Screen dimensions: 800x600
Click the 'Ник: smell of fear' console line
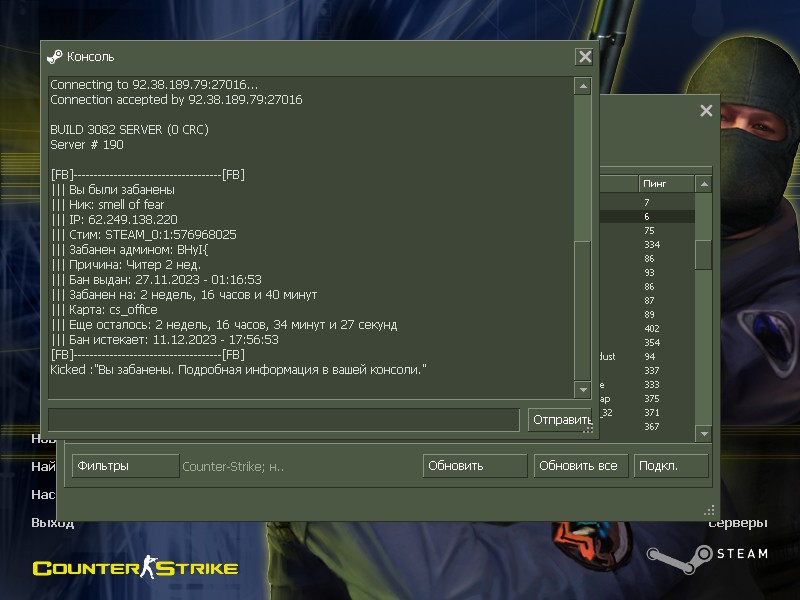click(x=108, y=205)
